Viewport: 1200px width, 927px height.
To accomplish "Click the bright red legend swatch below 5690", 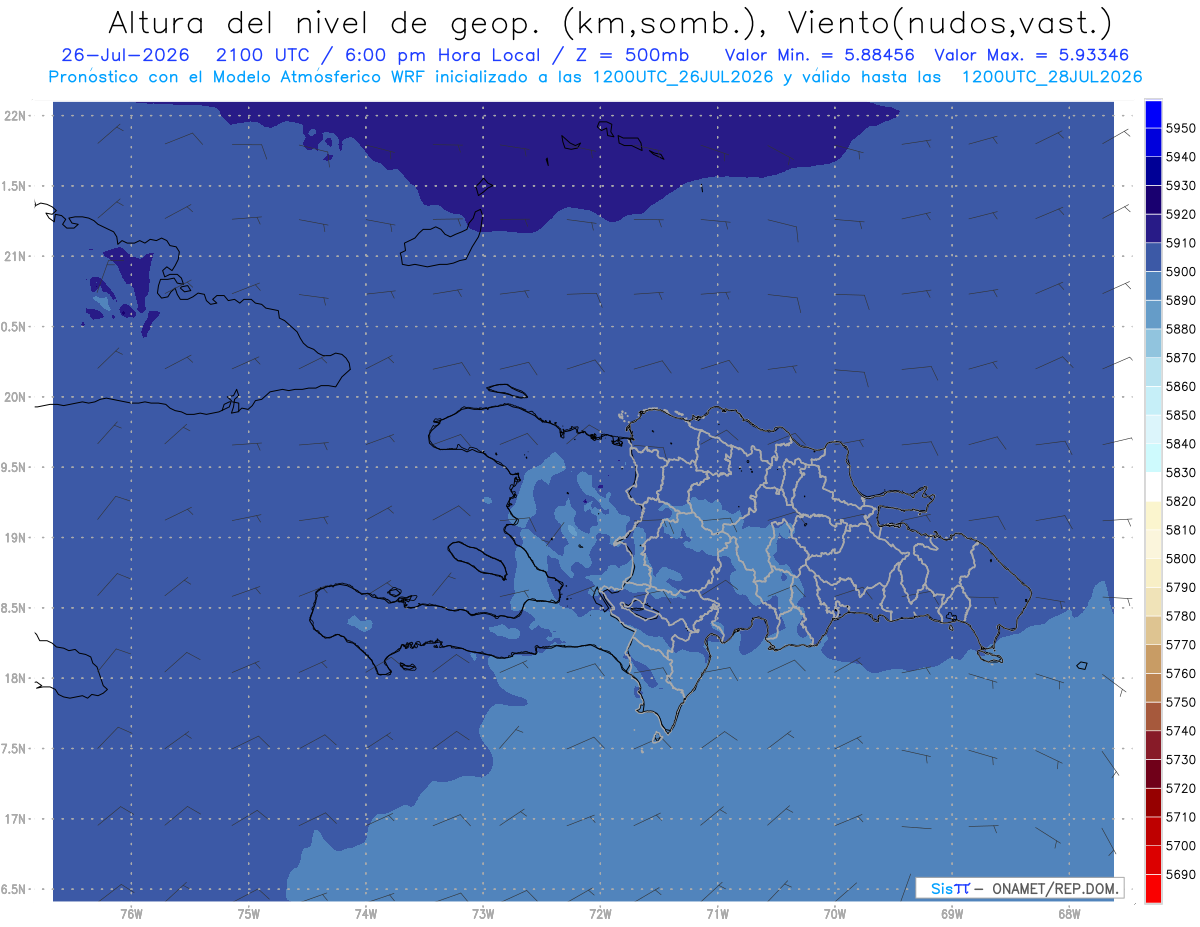I will tap(1153, 888).
